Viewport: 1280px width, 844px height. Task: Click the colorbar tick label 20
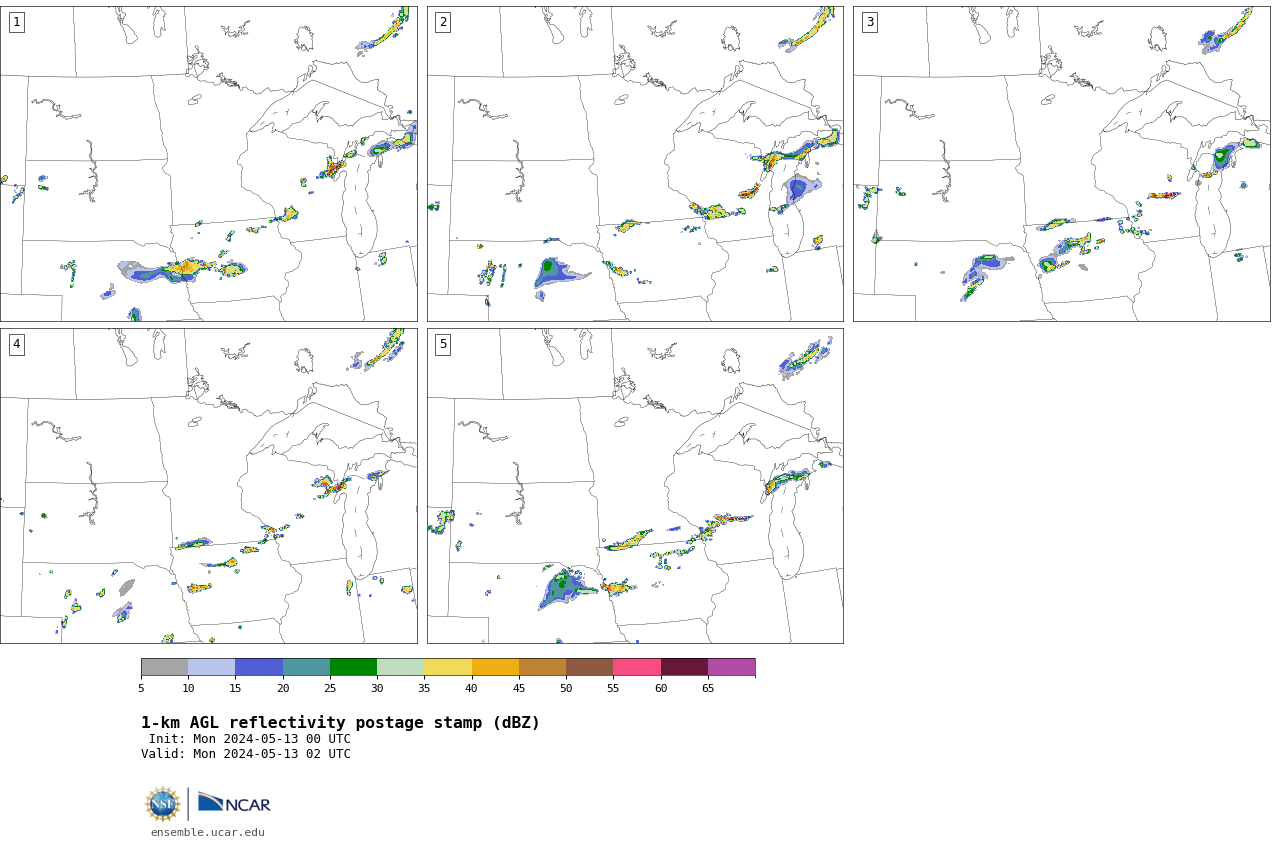[283, 688]
